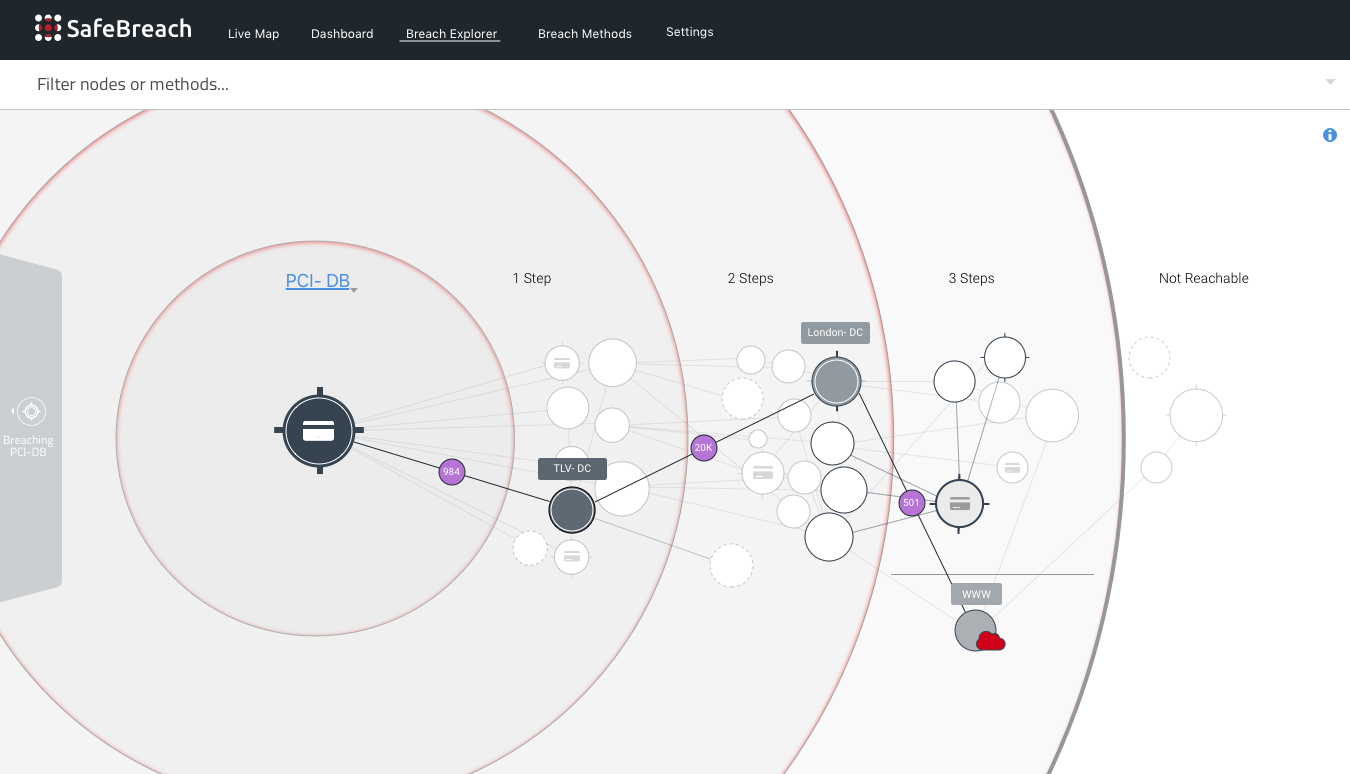Open the PCI- DB target link
Image resolution: width=1350 pixels, height=774 pixels.
pyautogui.click(x=317, y=281)
